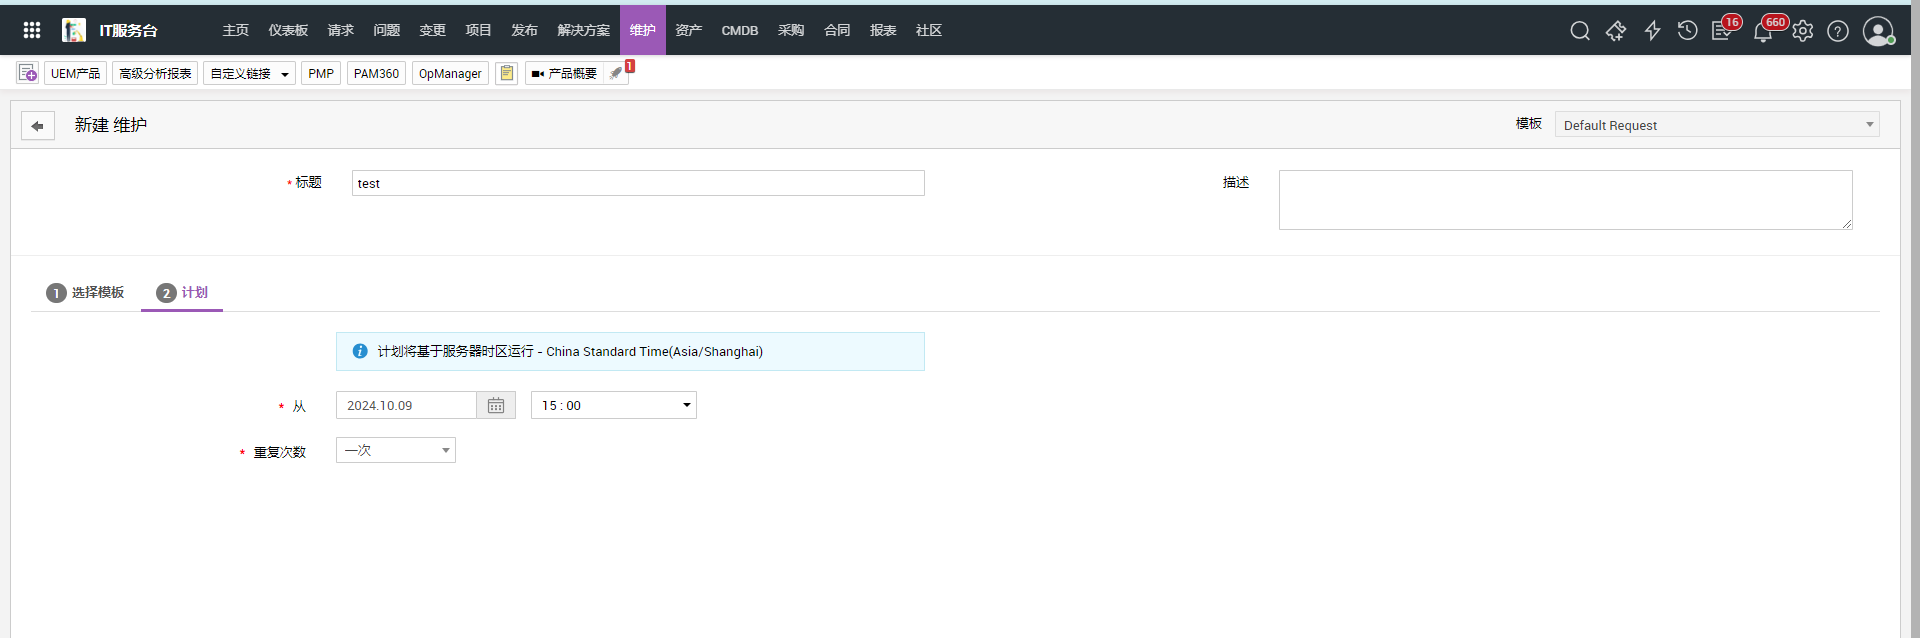The height and width of the screenshot is (638, 1920).
Task: Click the back arrow button
Action: pos(38,126)
